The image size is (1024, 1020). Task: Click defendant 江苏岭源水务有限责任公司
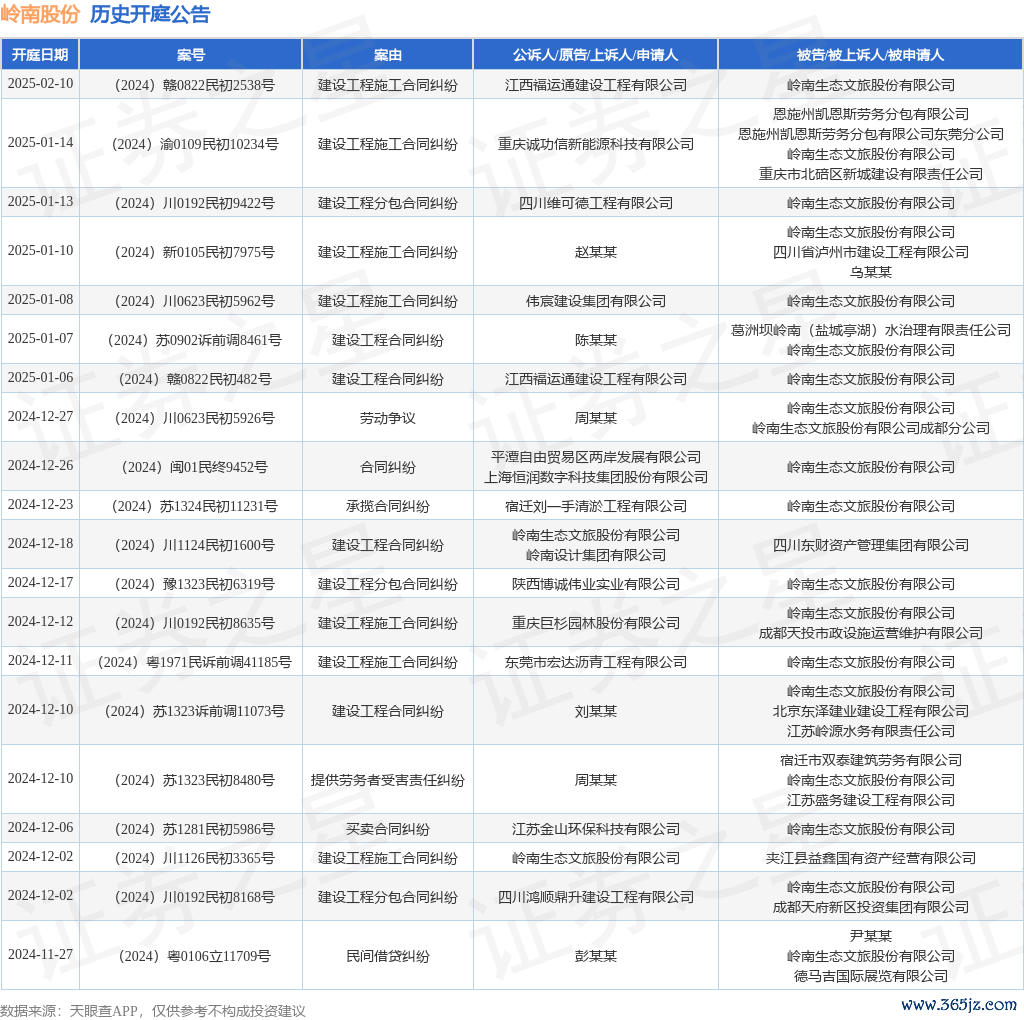[871, 731]
